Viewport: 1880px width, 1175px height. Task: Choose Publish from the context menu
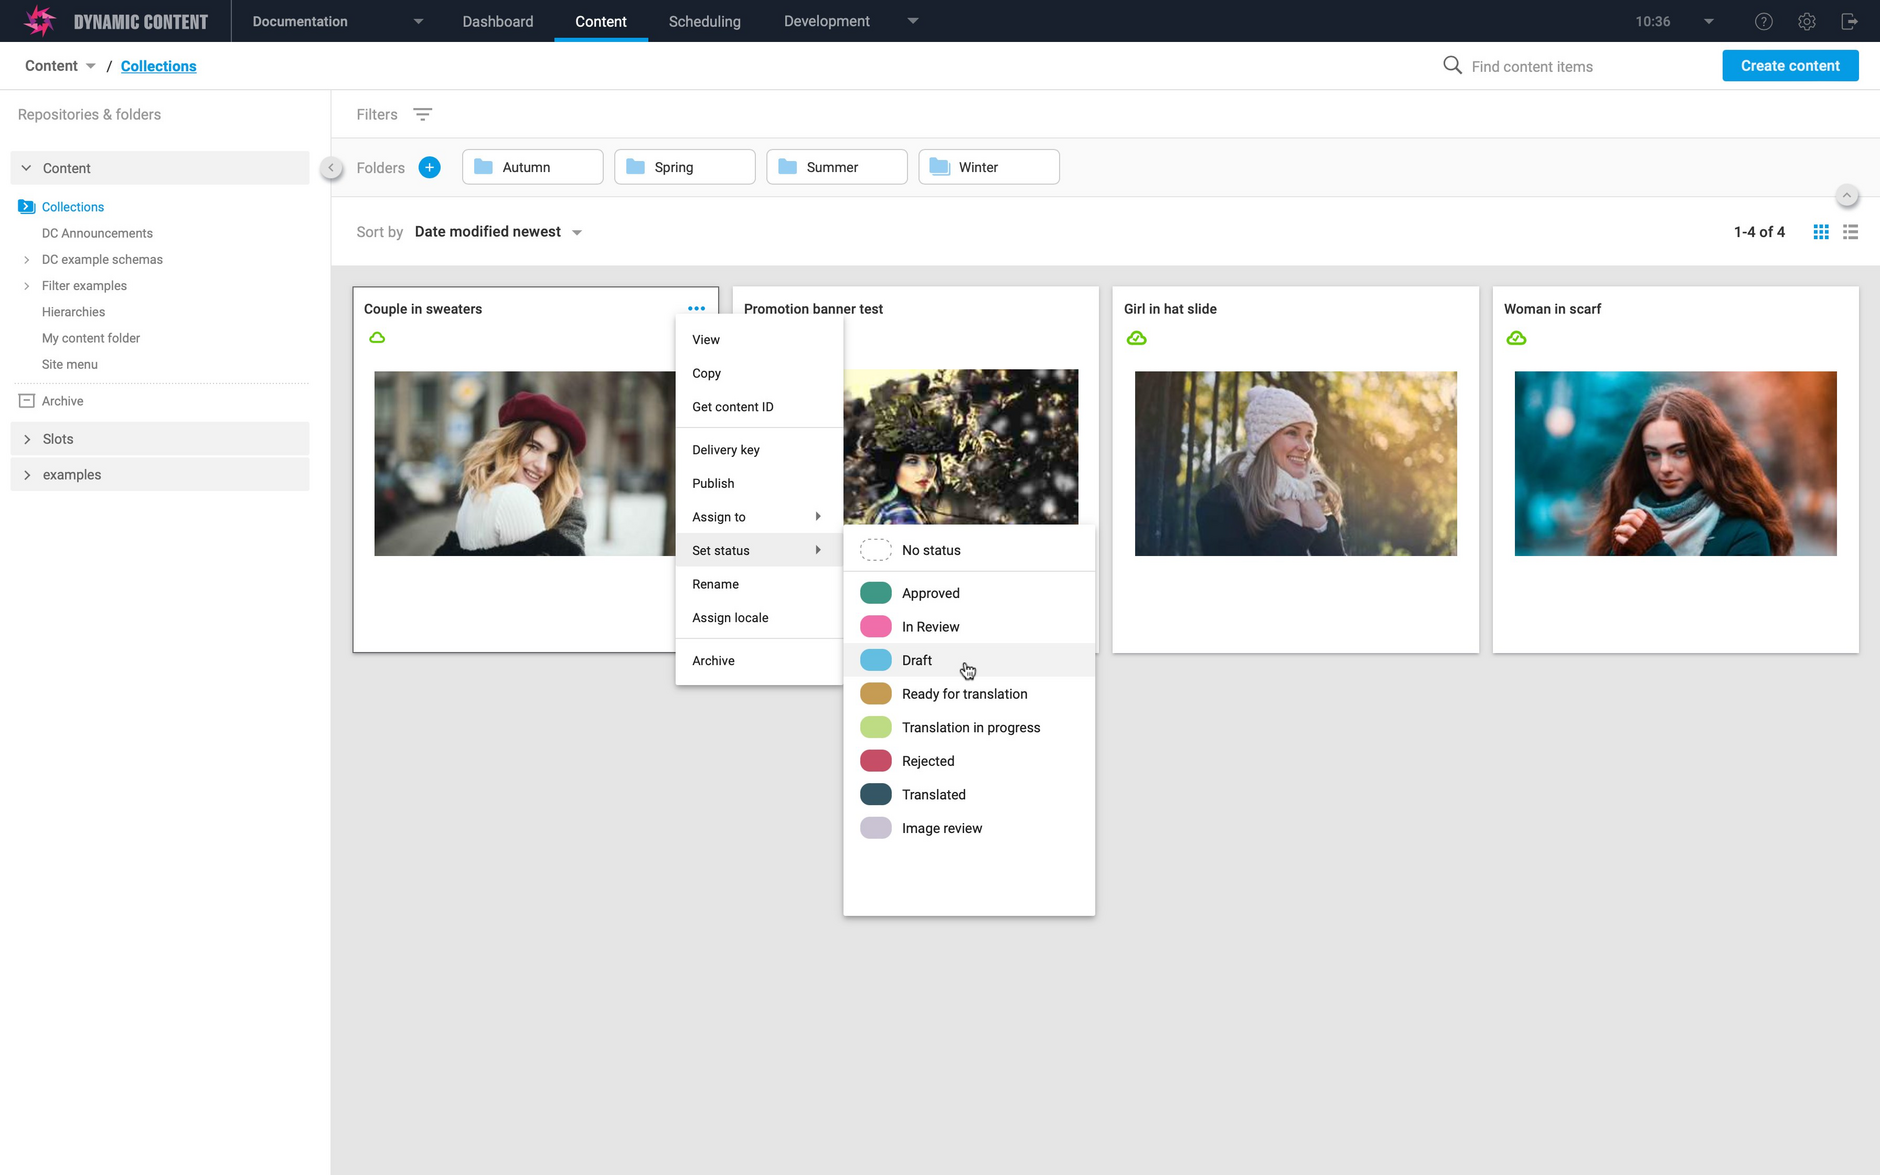[759, 483]
